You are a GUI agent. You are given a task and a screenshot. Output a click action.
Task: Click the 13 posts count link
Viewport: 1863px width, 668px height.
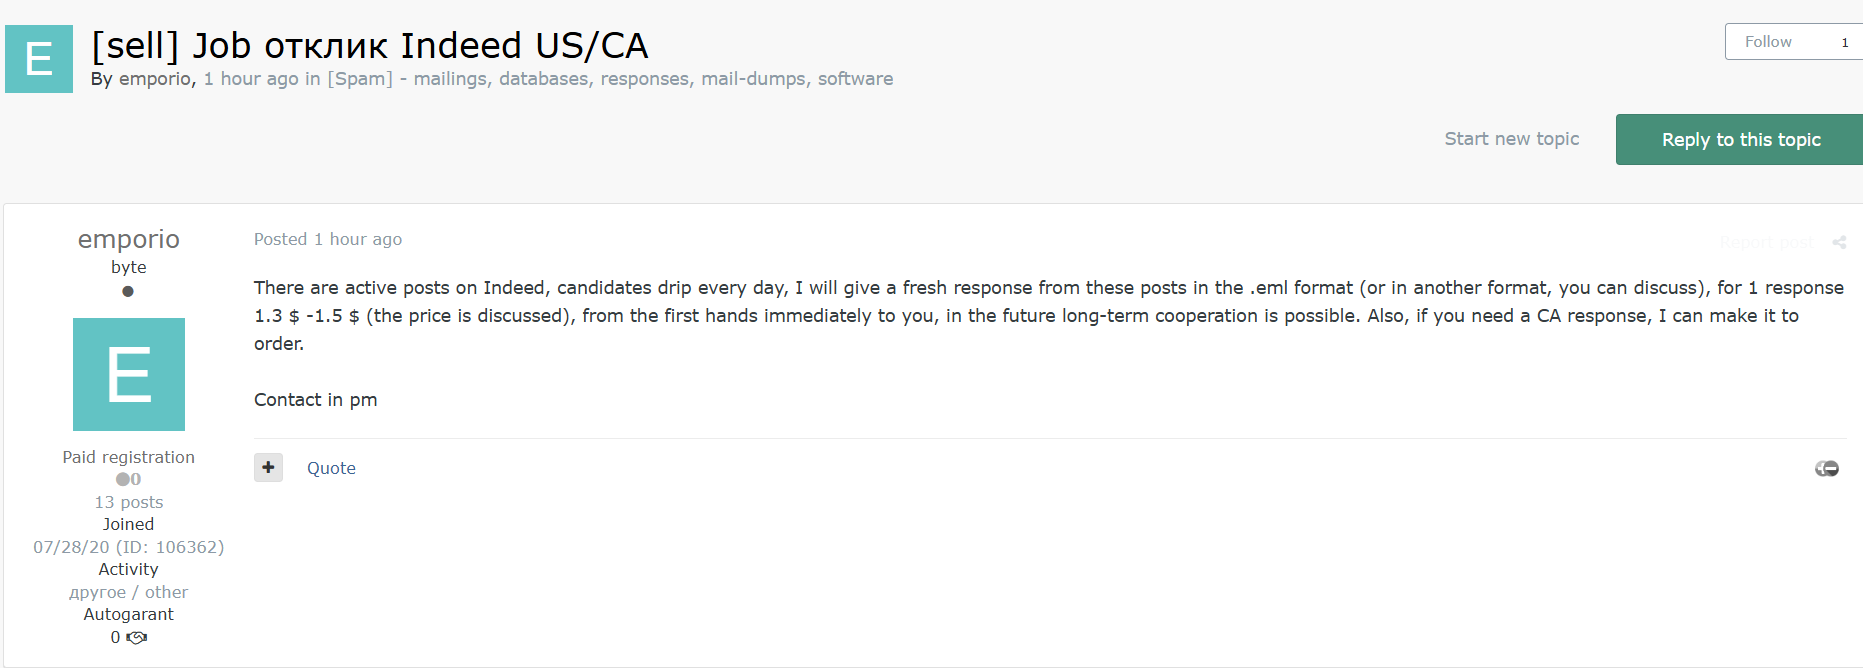coord(129,502)
